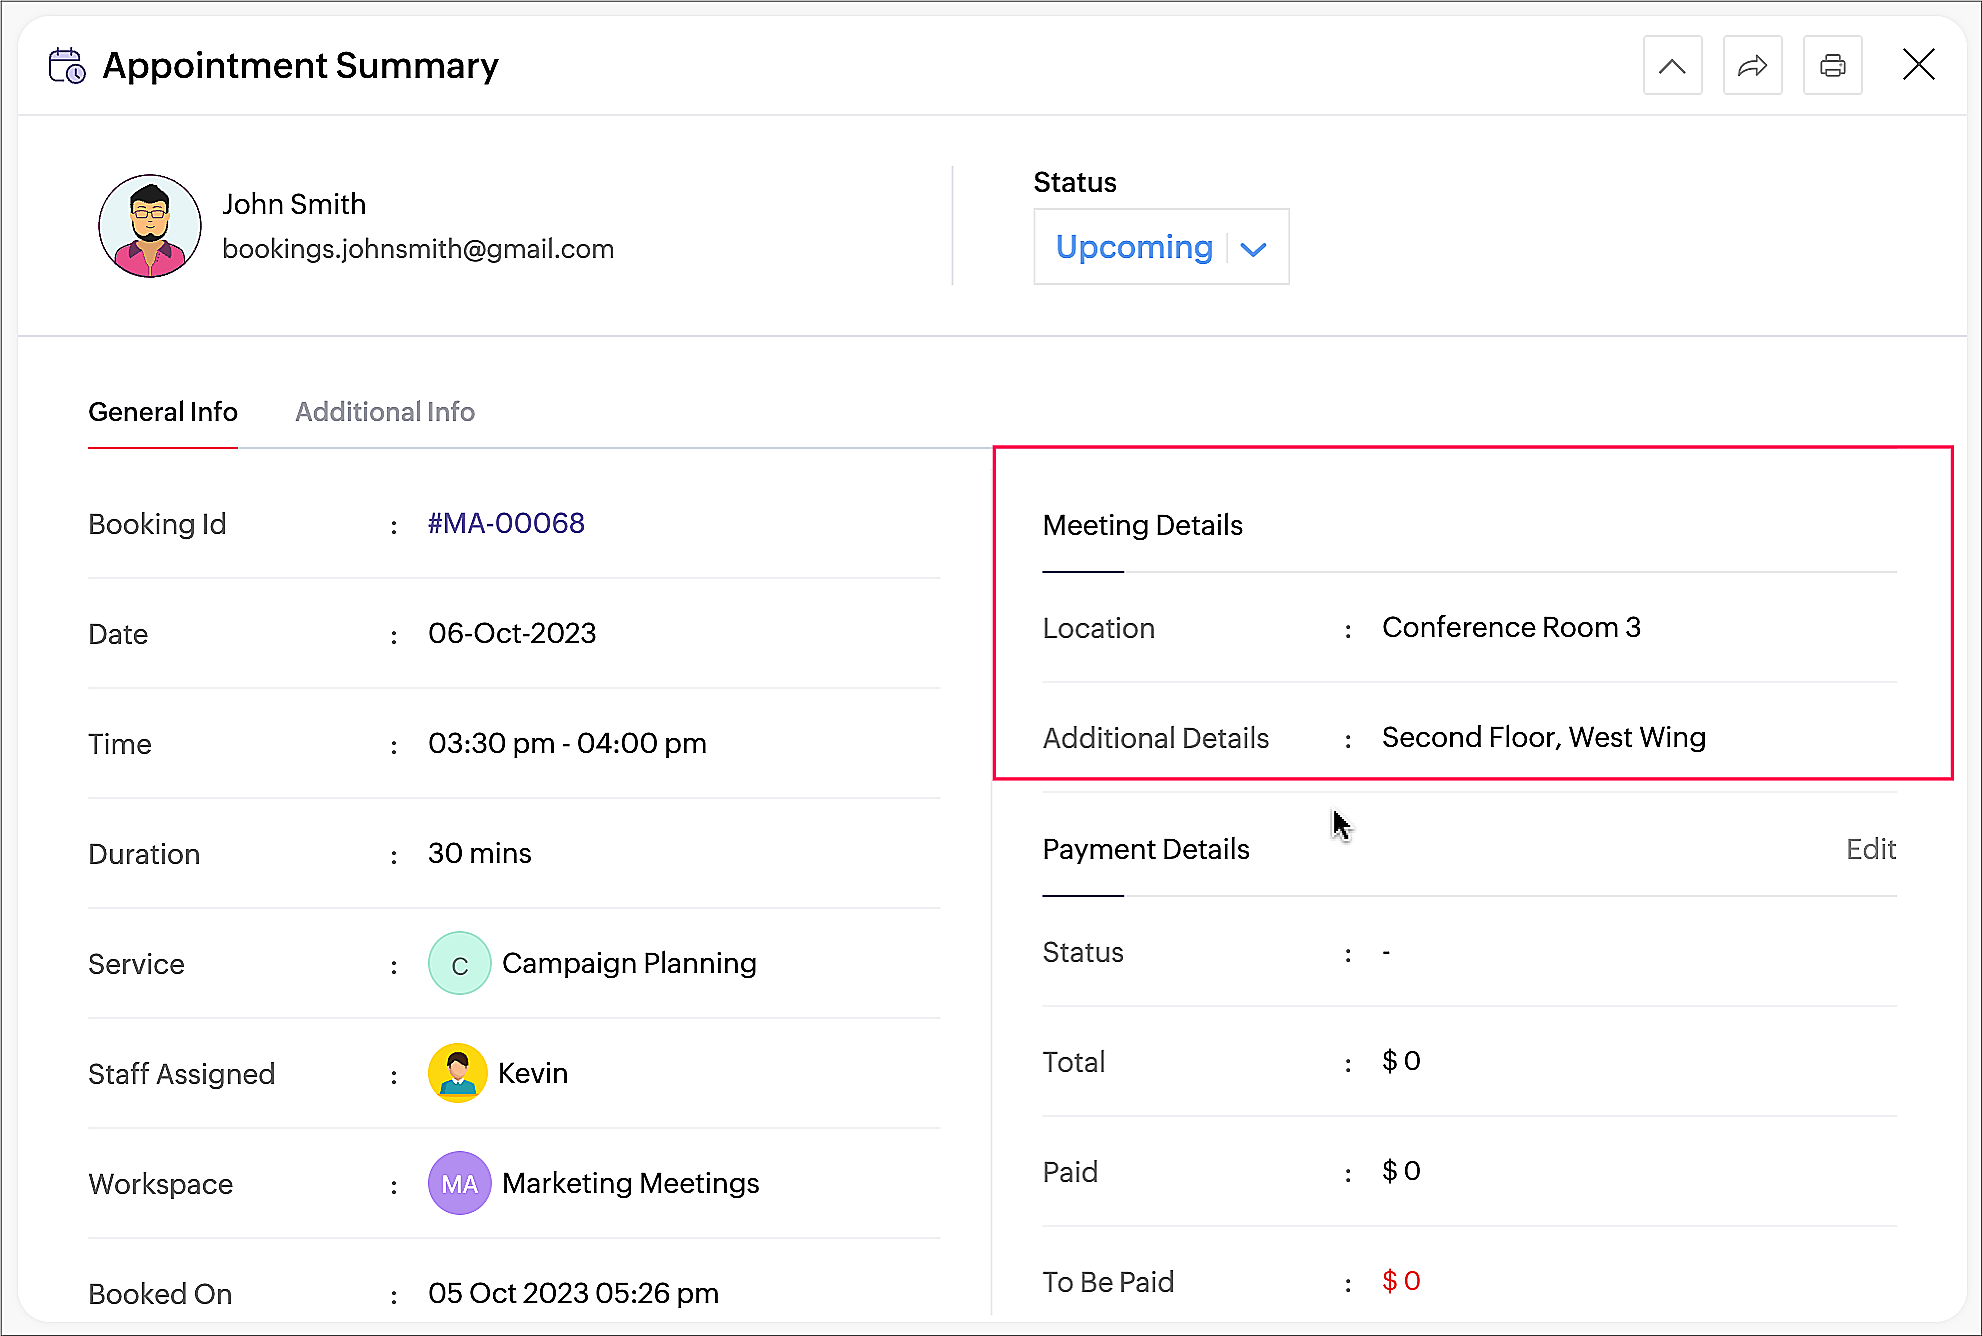
Task: Click the Campaign Planning service icon
Action: tap(459, 963)
